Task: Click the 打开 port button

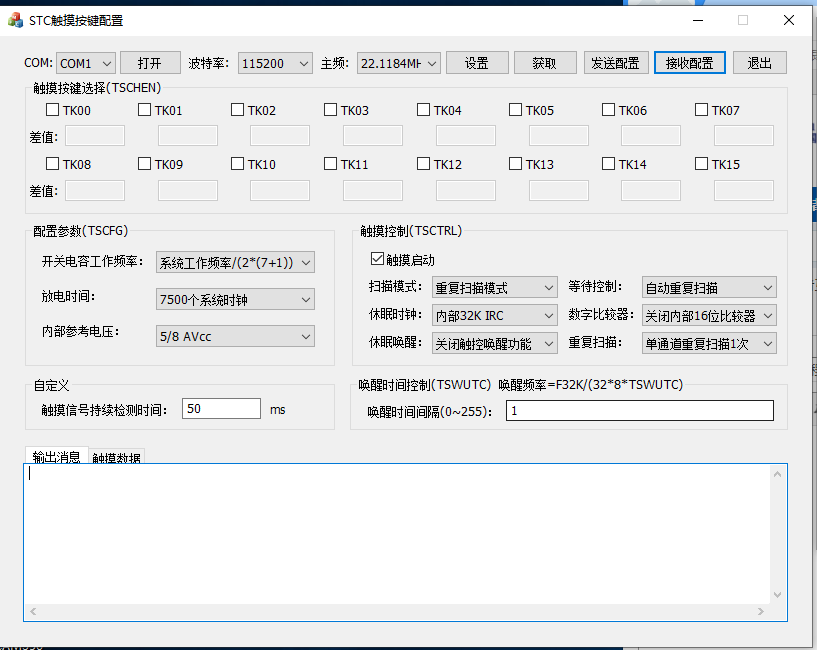Action: [150, 63]
